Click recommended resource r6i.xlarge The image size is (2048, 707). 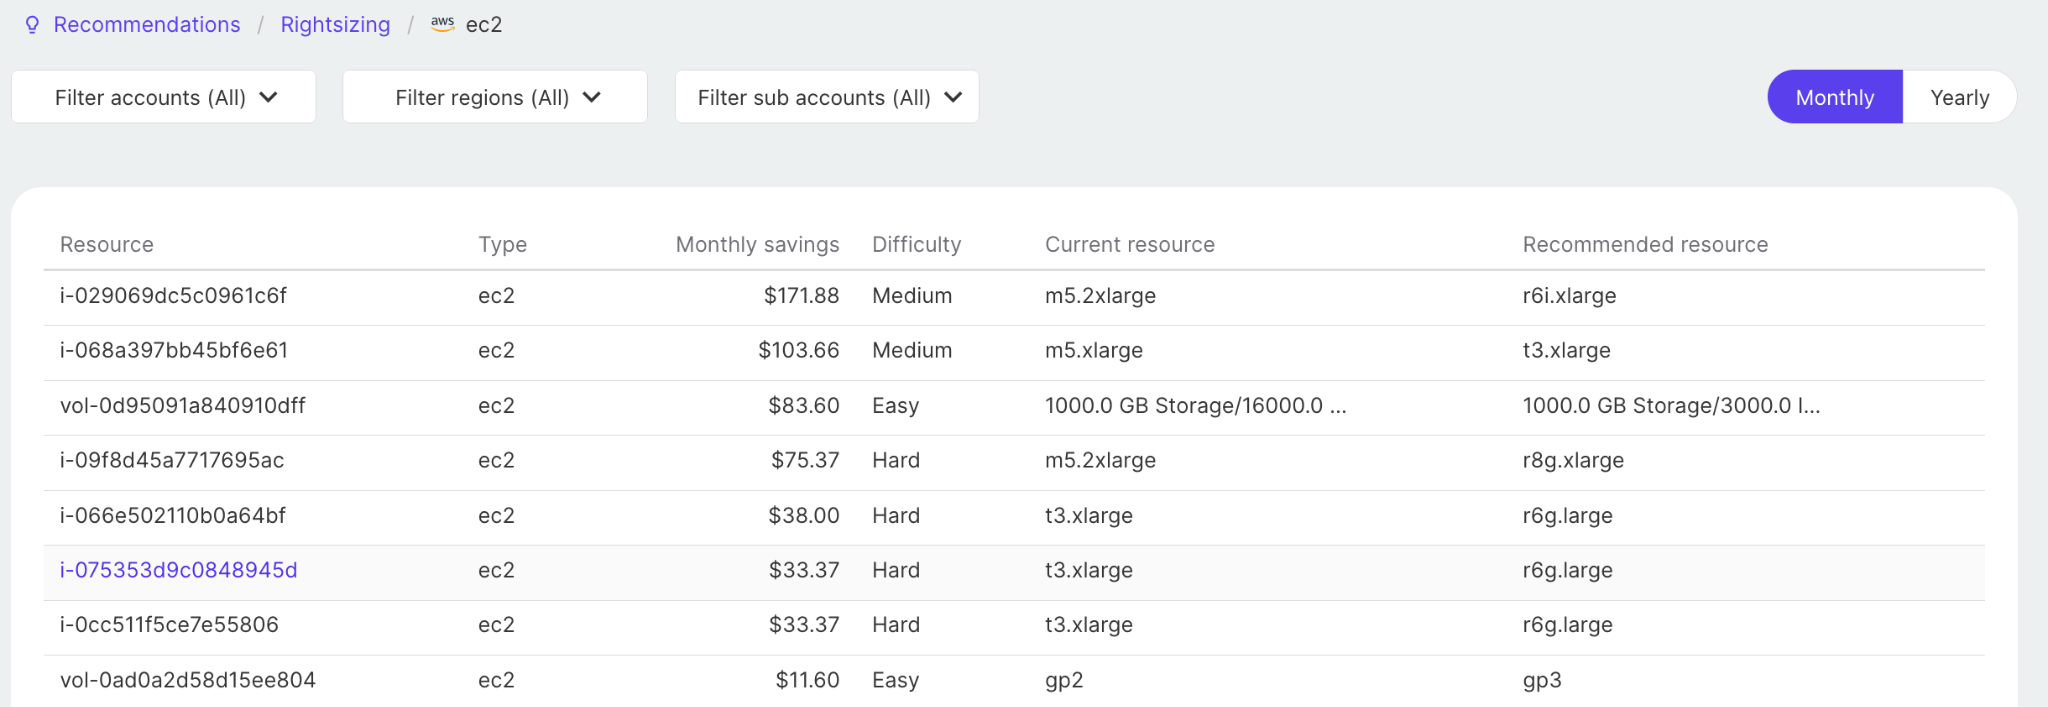(x=1569, y=296)
